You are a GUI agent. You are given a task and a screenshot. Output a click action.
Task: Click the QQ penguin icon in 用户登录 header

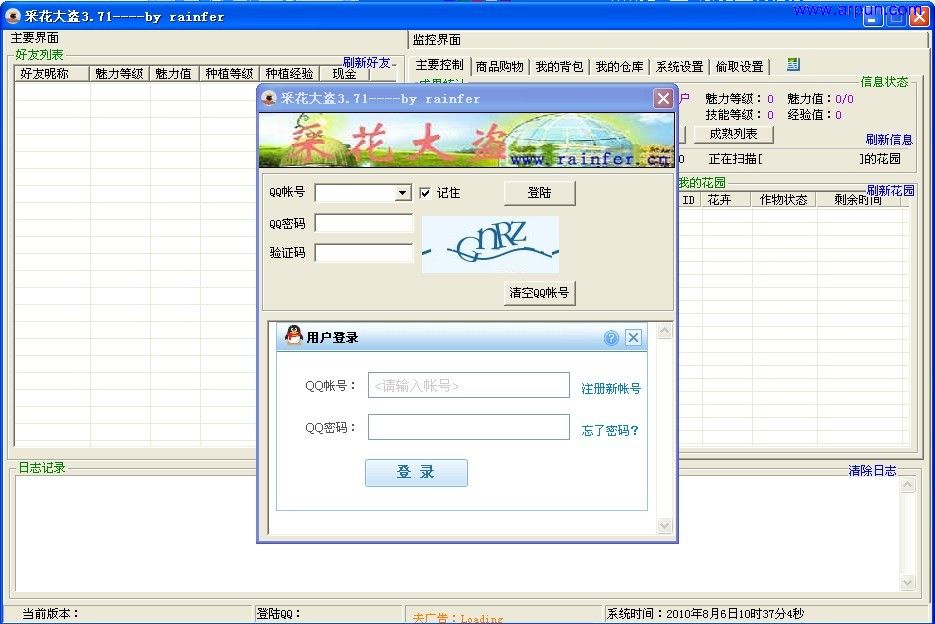tap(293, 335)
